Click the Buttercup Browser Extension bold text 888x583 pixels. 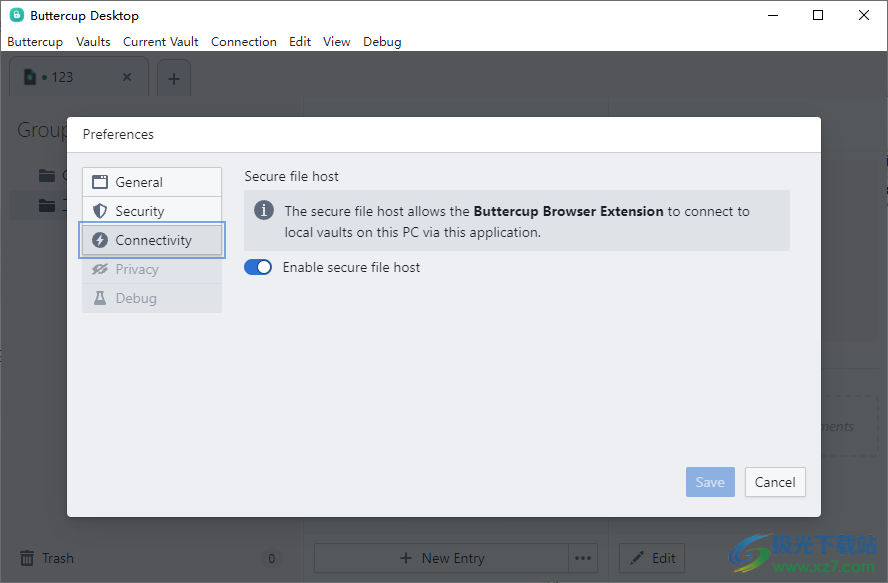[x=568, y=211]
